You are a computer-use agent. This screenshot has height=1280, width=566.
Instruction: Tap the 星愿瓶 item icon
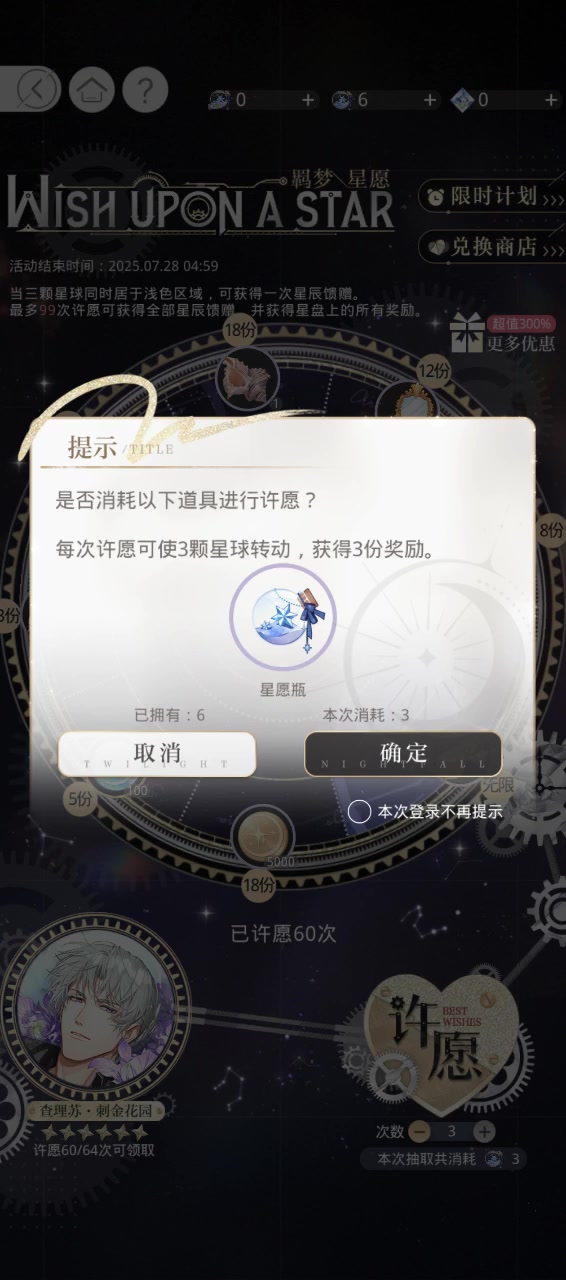(282, 620)
